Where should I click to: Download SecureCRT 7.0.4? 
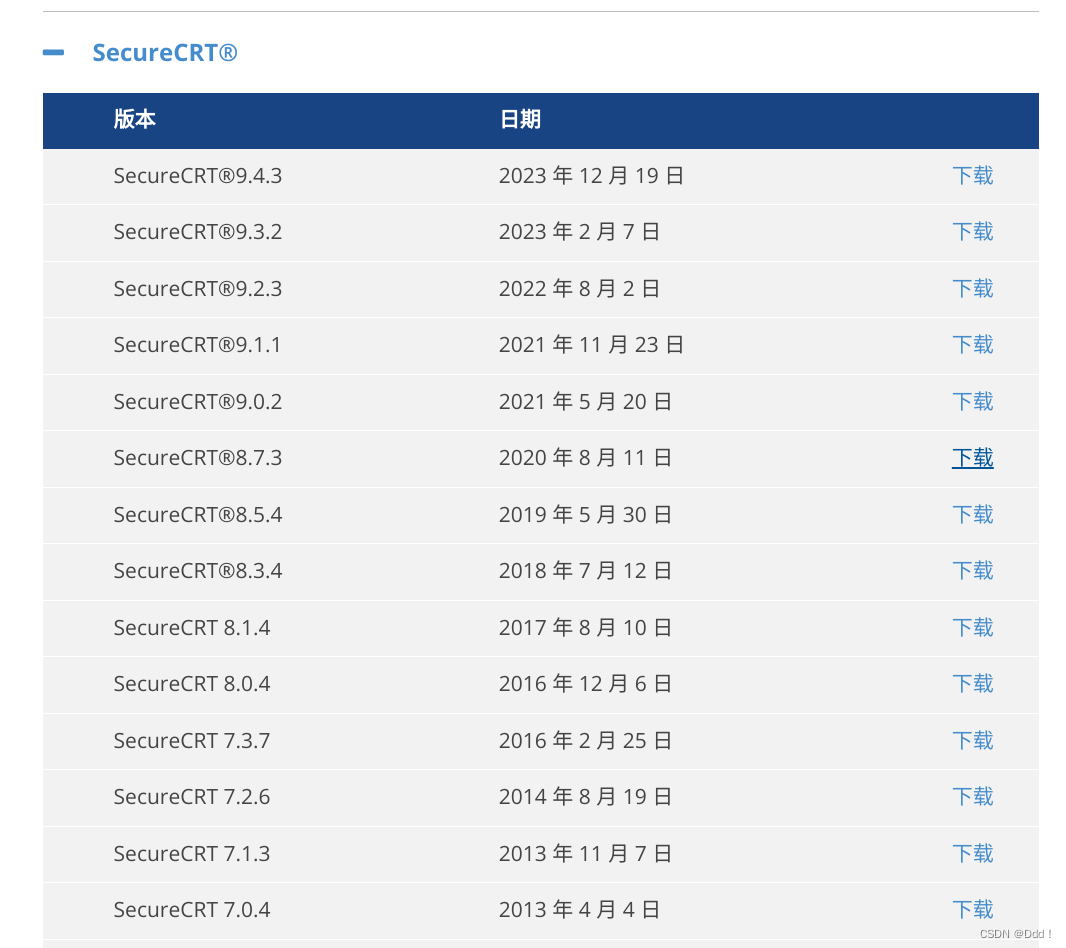(972, 909)
